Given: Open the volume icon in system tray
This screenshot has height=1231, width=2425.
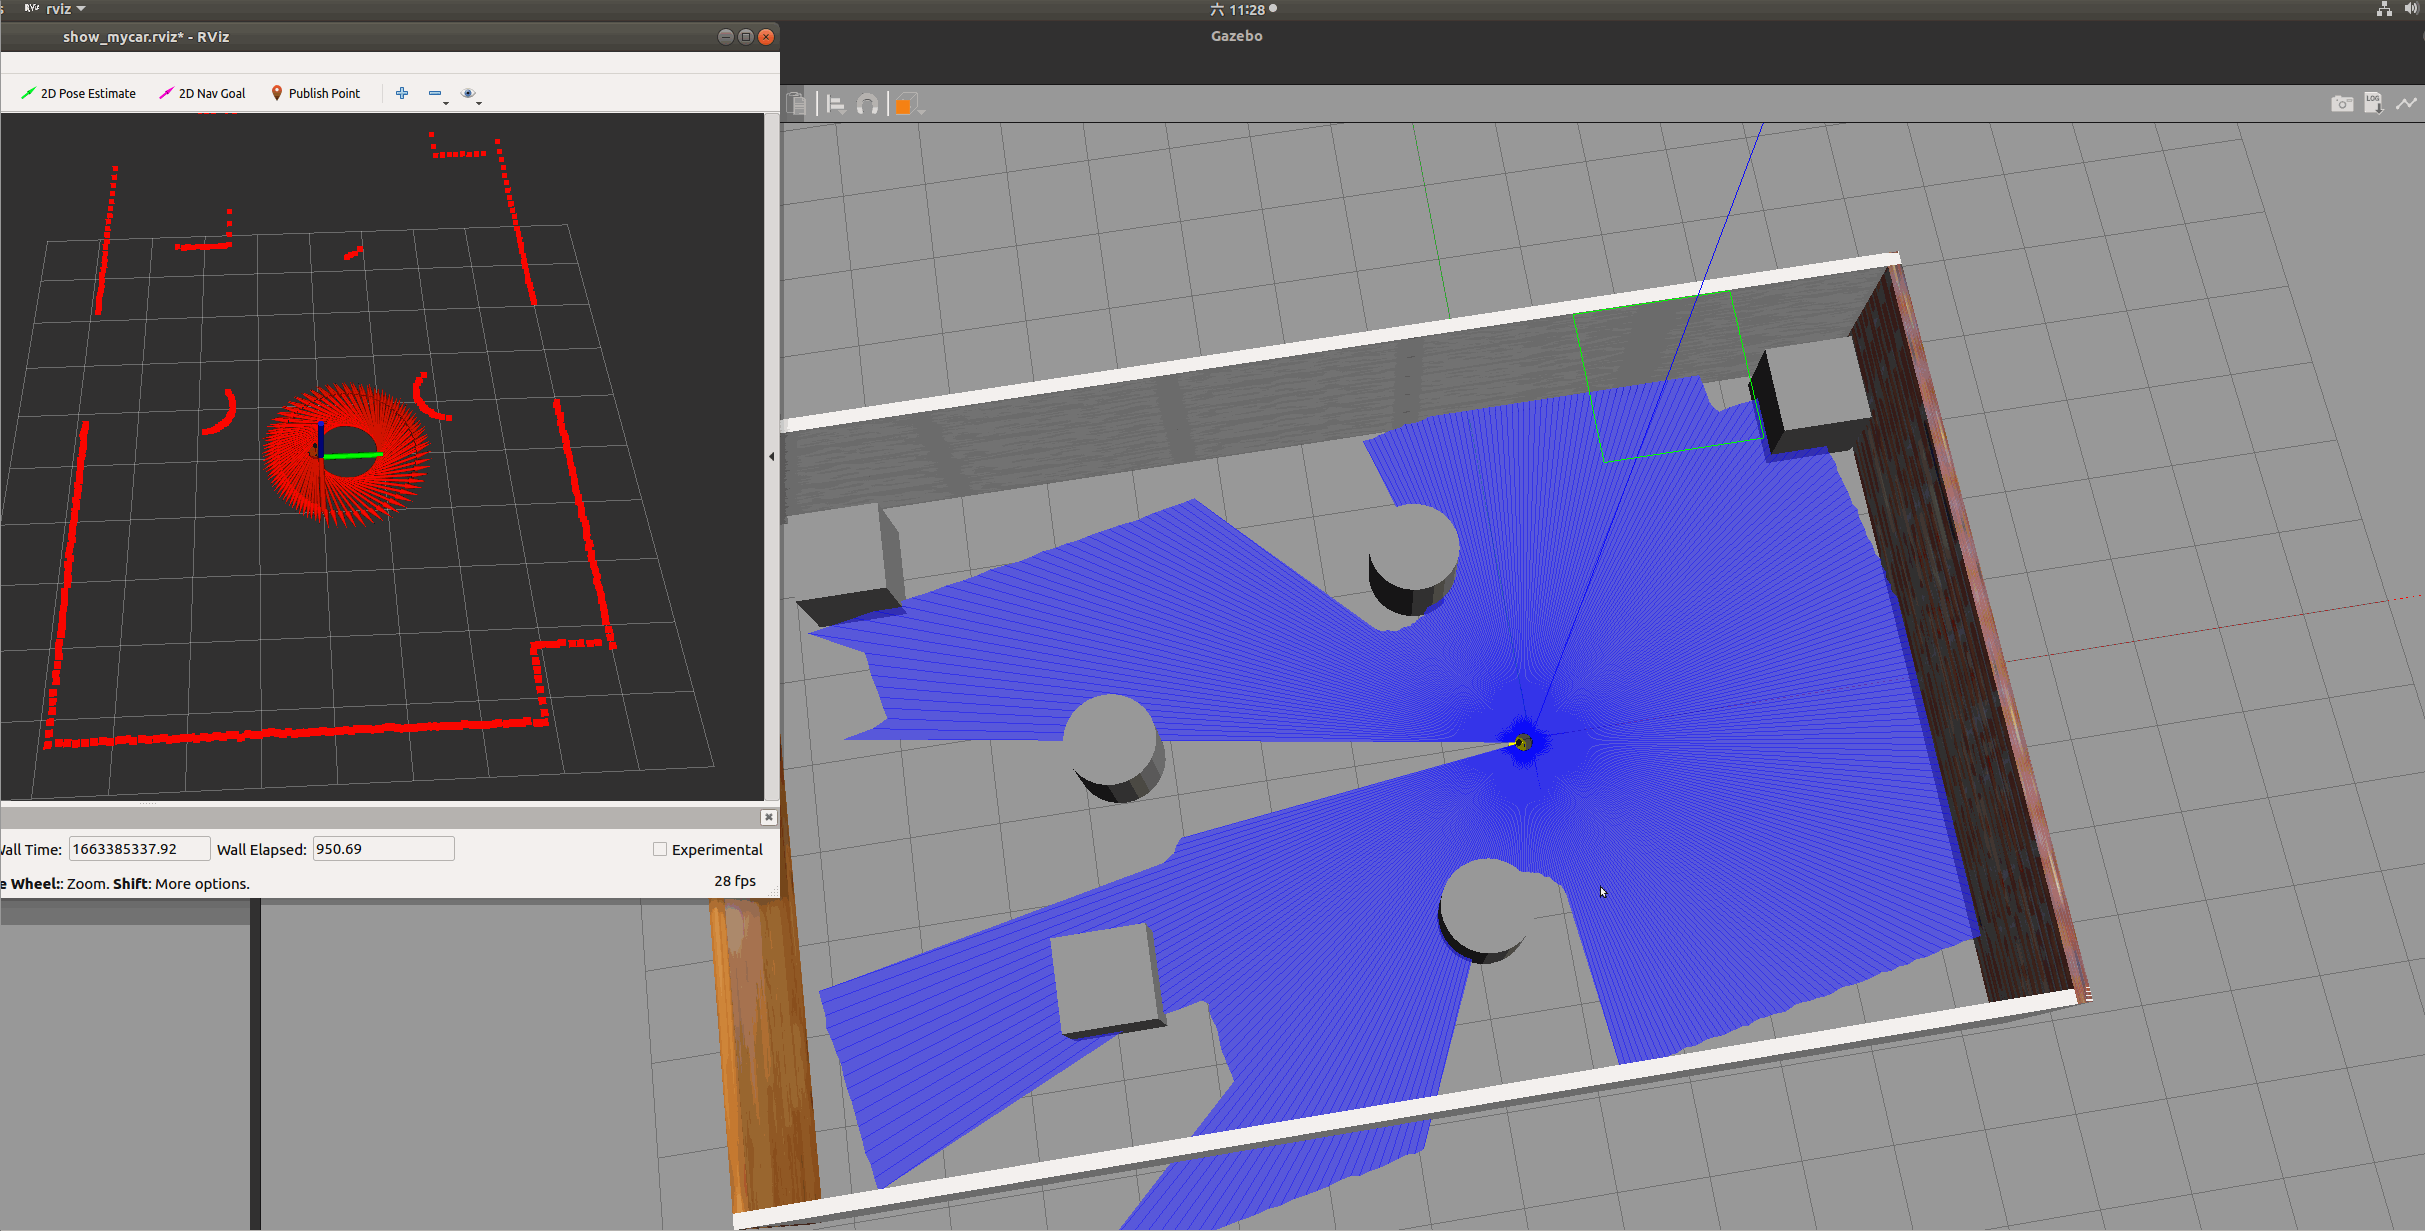Looking at the screenshot, I should [2411, 9].
